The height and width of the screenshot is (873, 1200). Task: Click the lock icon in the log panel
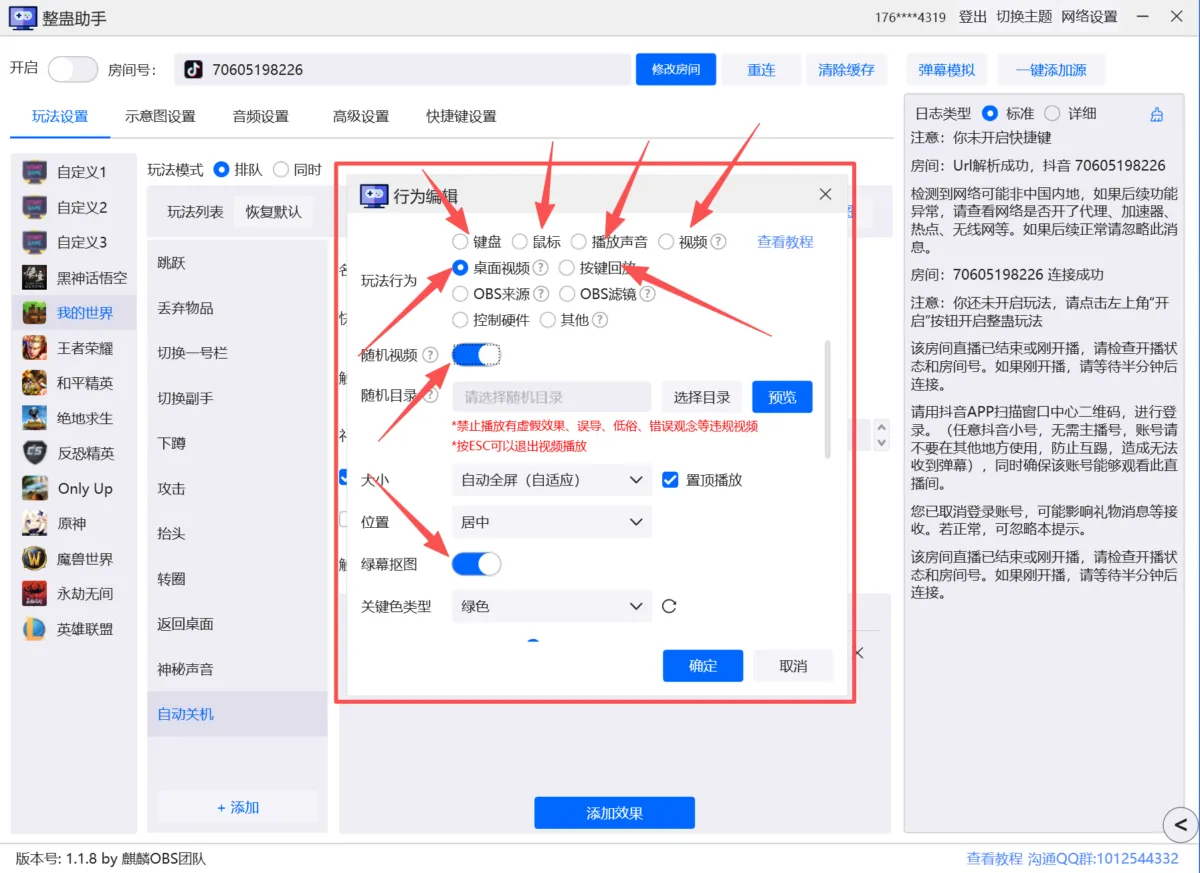tap(1157, 114)
